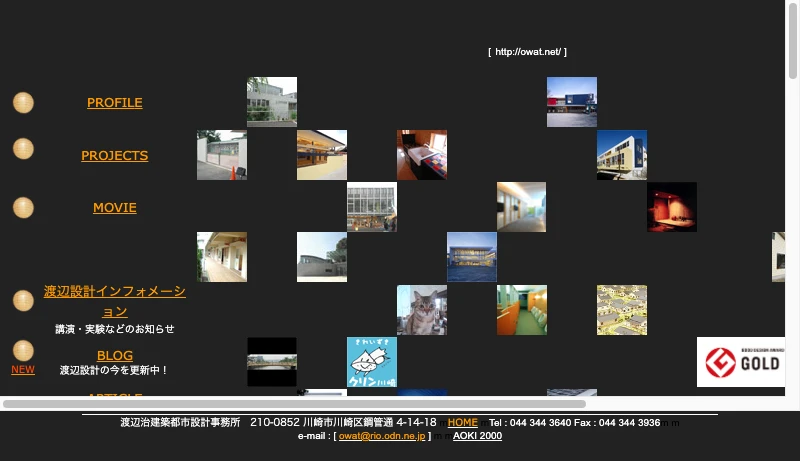Image resolution: width=800 pixels, height=461 pixels.
Task: Click the golden ball icon above NEW
Action: tap(23, 351)
